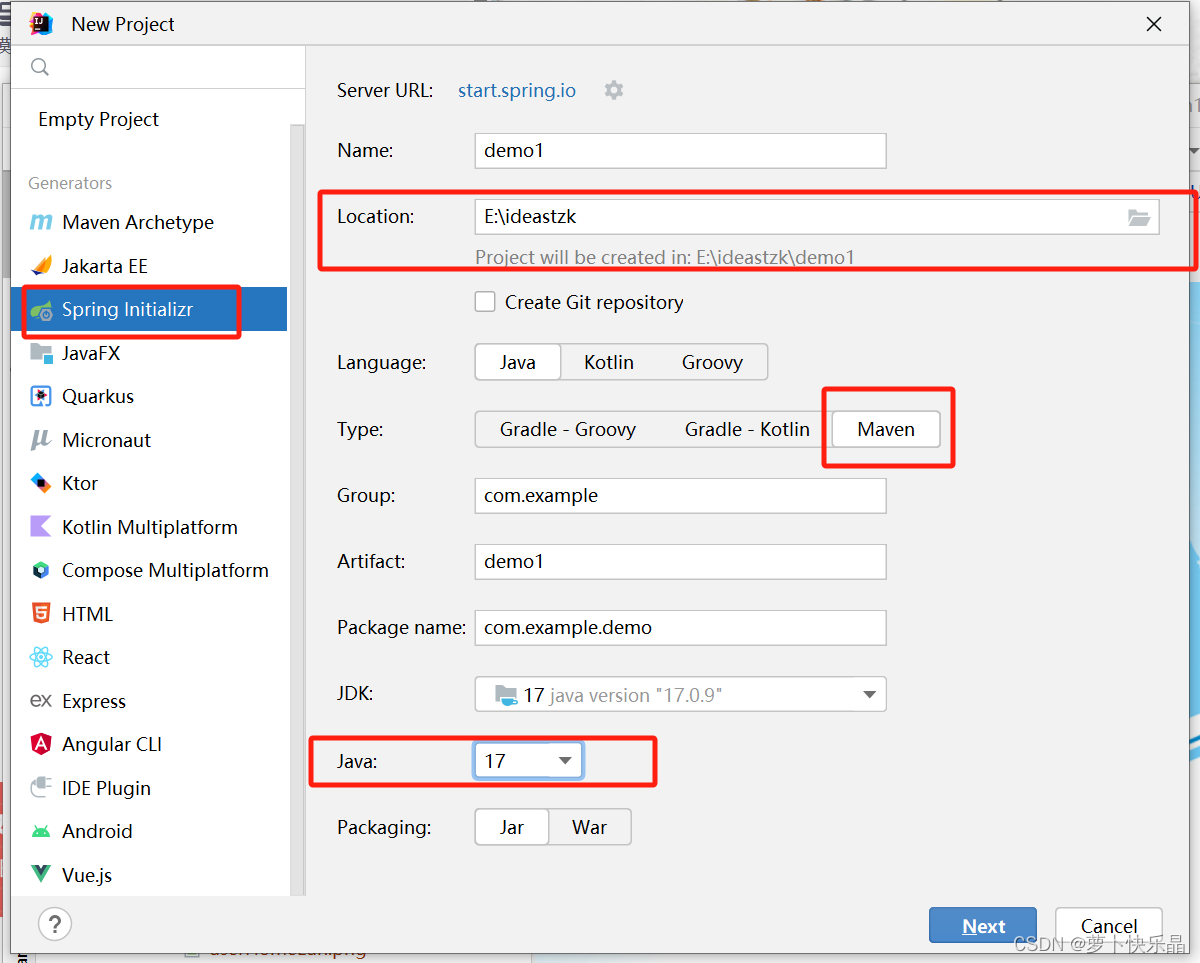1200x963 pixels.
Task: Select Empty Project in sidebar
Action: pos(99,119)
